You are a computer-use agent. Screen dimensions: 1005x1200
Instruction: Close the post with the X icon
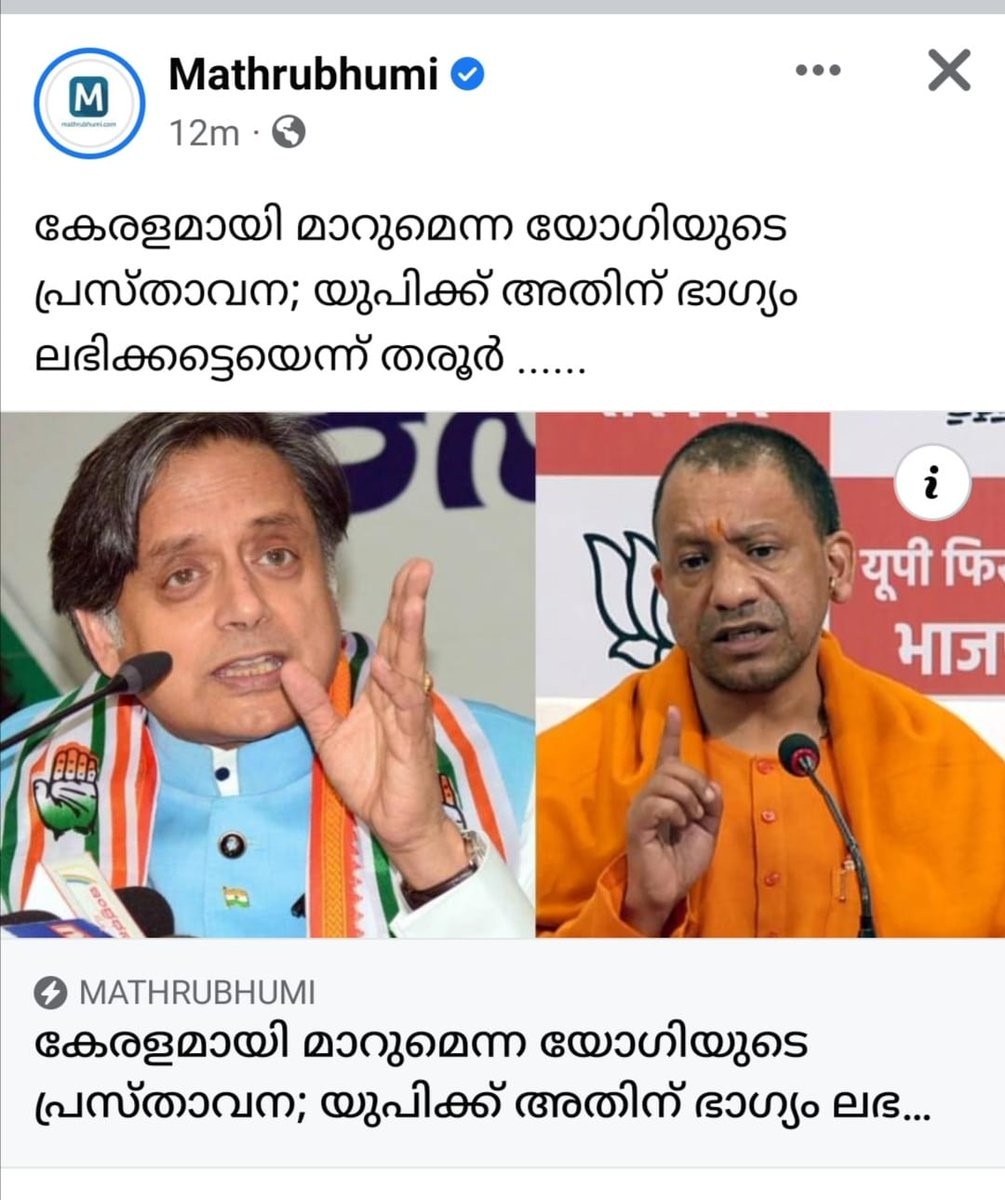[x=949, y=71]
